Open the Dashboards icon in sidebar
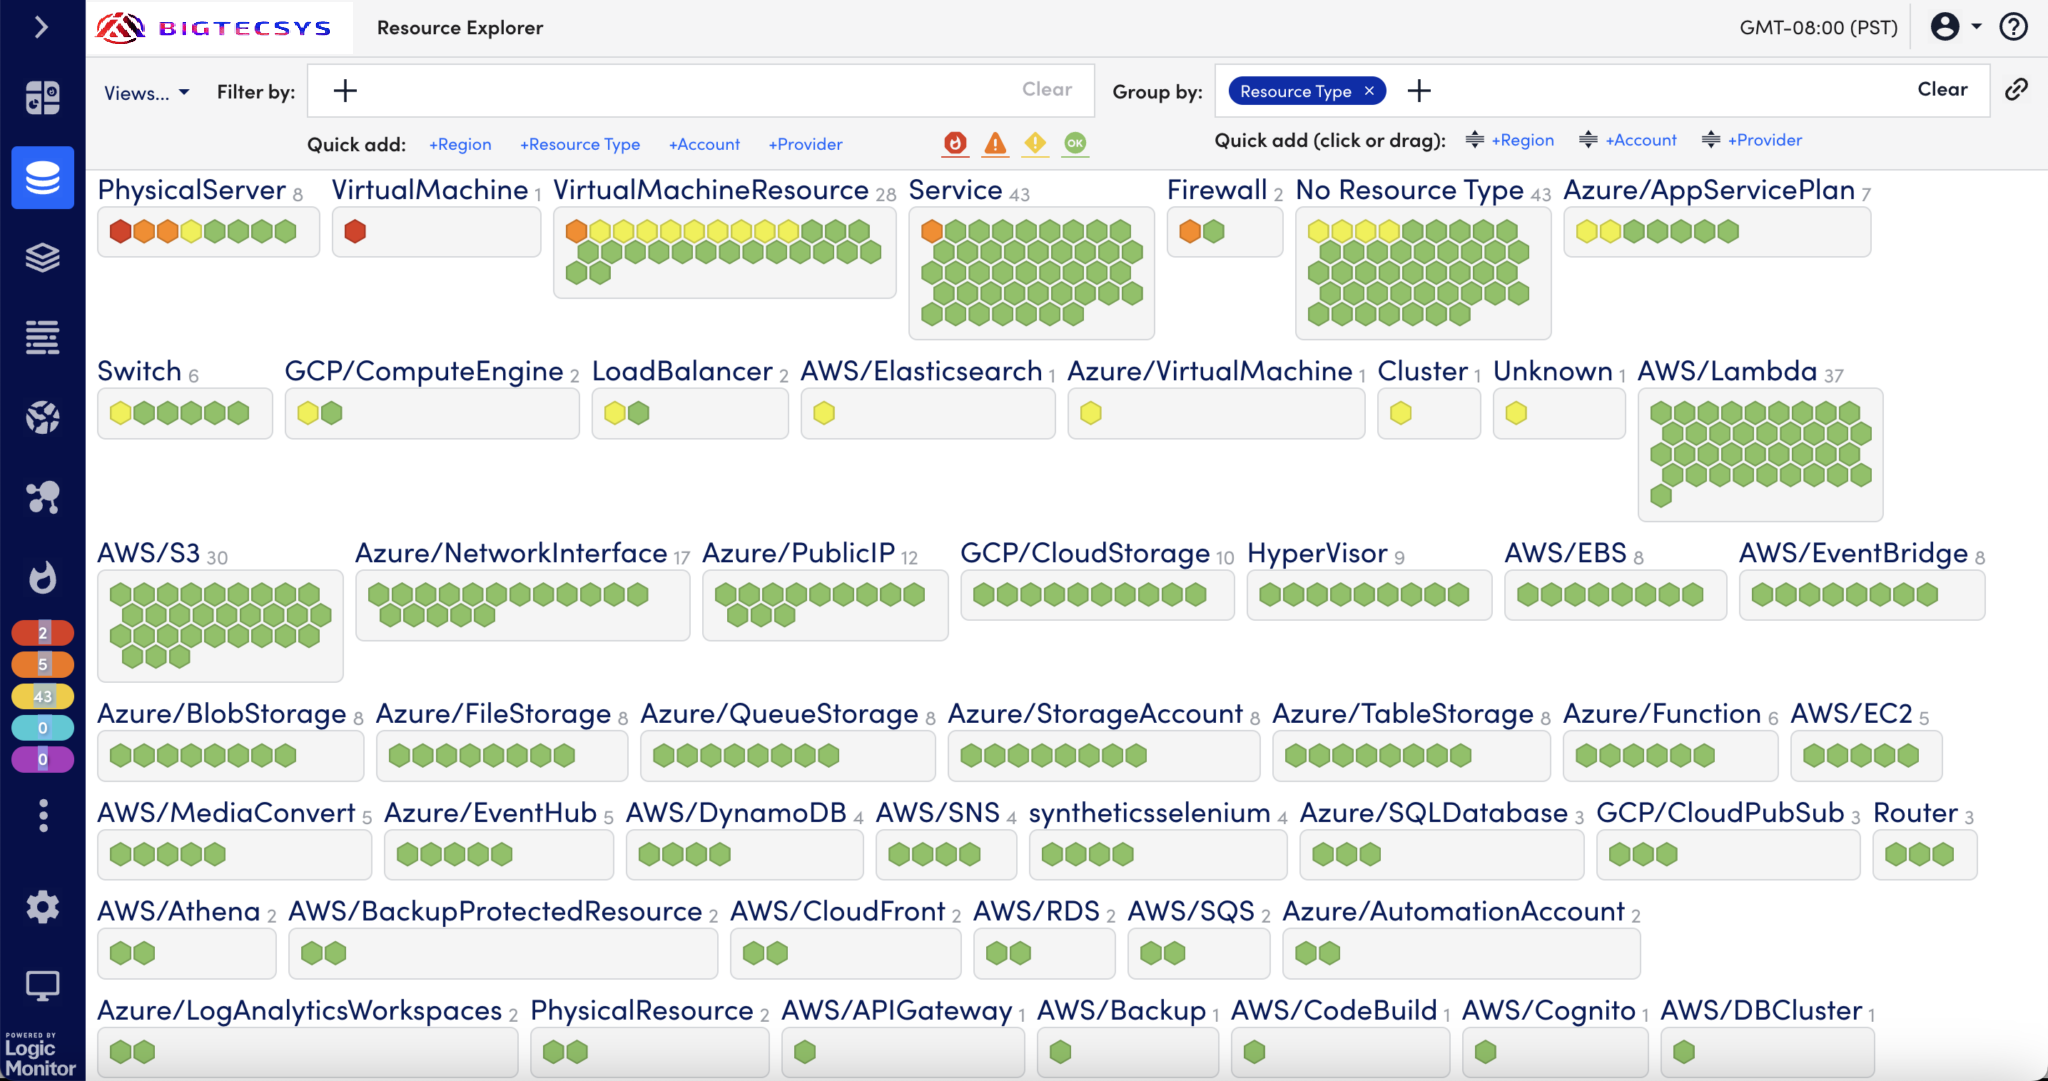Screen dimensions: 2048x1081 coord(42,97)
